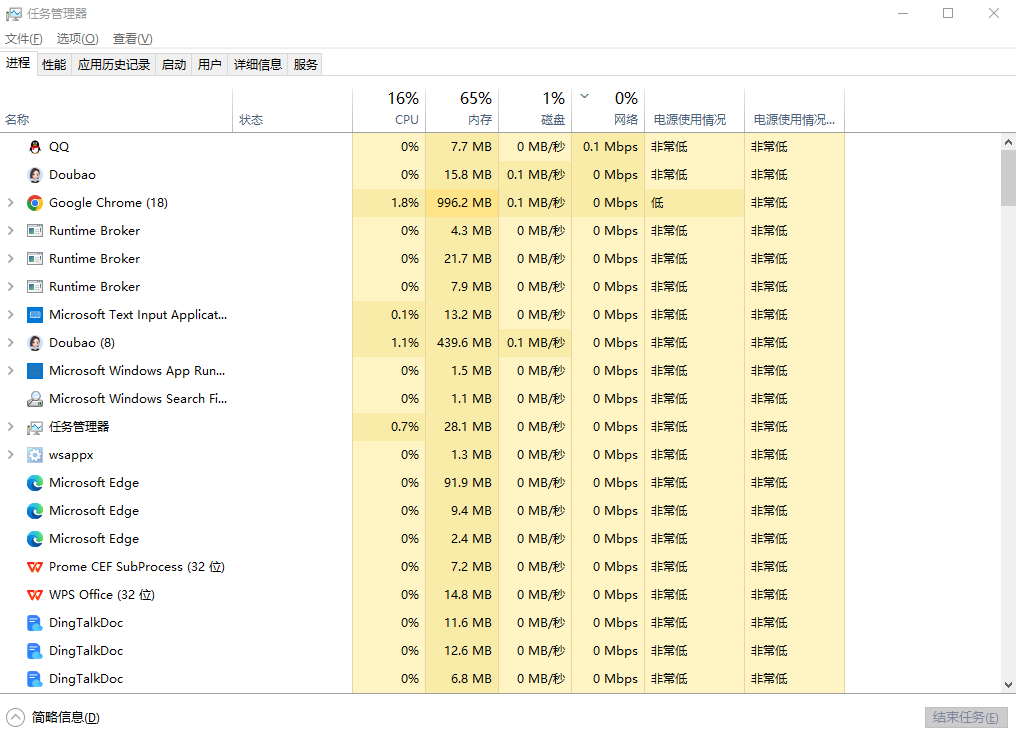This screenshot has width=1016, height=738.
Task: Sort by the 16% CPU column header
Action: [389, 110]
